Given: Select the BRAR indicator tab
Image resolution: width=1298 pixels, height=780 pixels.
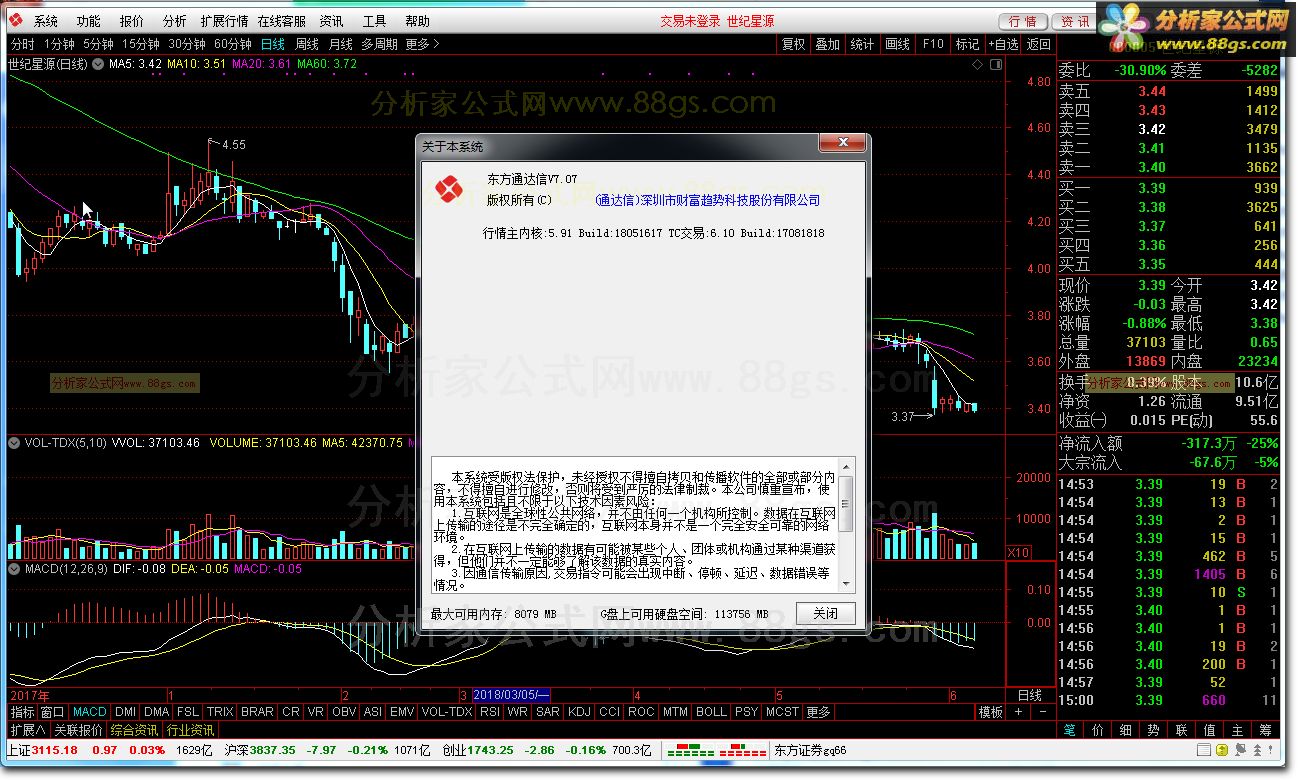Looking at the screenshot, I should pyautogui.click(x=257, y=712).
